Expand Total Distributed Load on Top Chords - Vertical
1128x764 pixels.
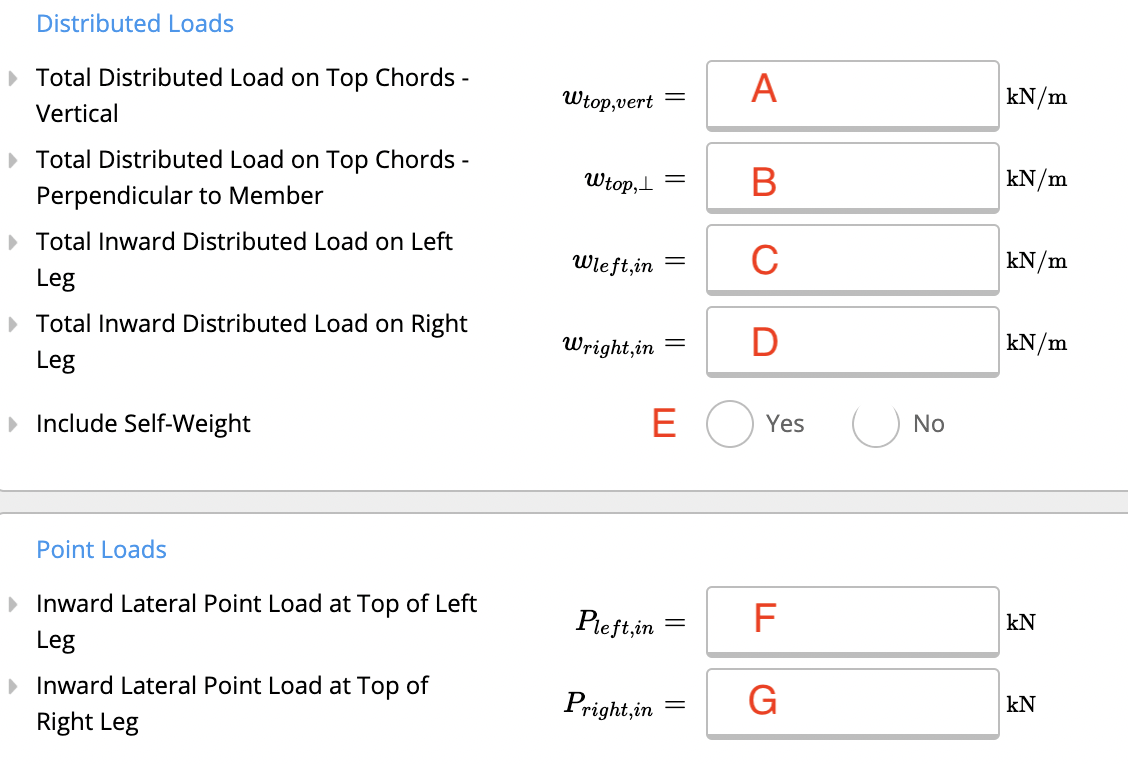tap(12, 78)
